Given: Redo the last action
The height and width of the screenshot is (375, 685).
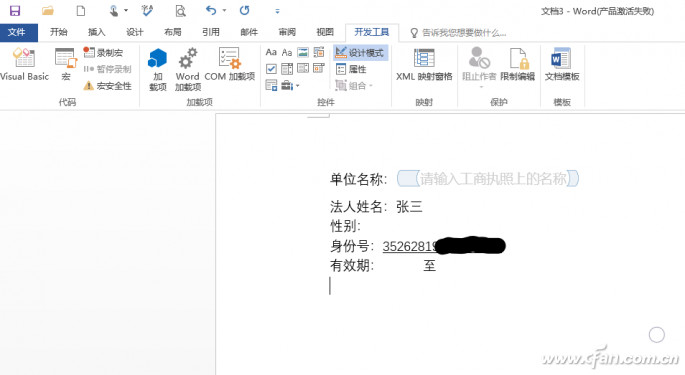Looking at the screenshot, I should tap(245, 10).
